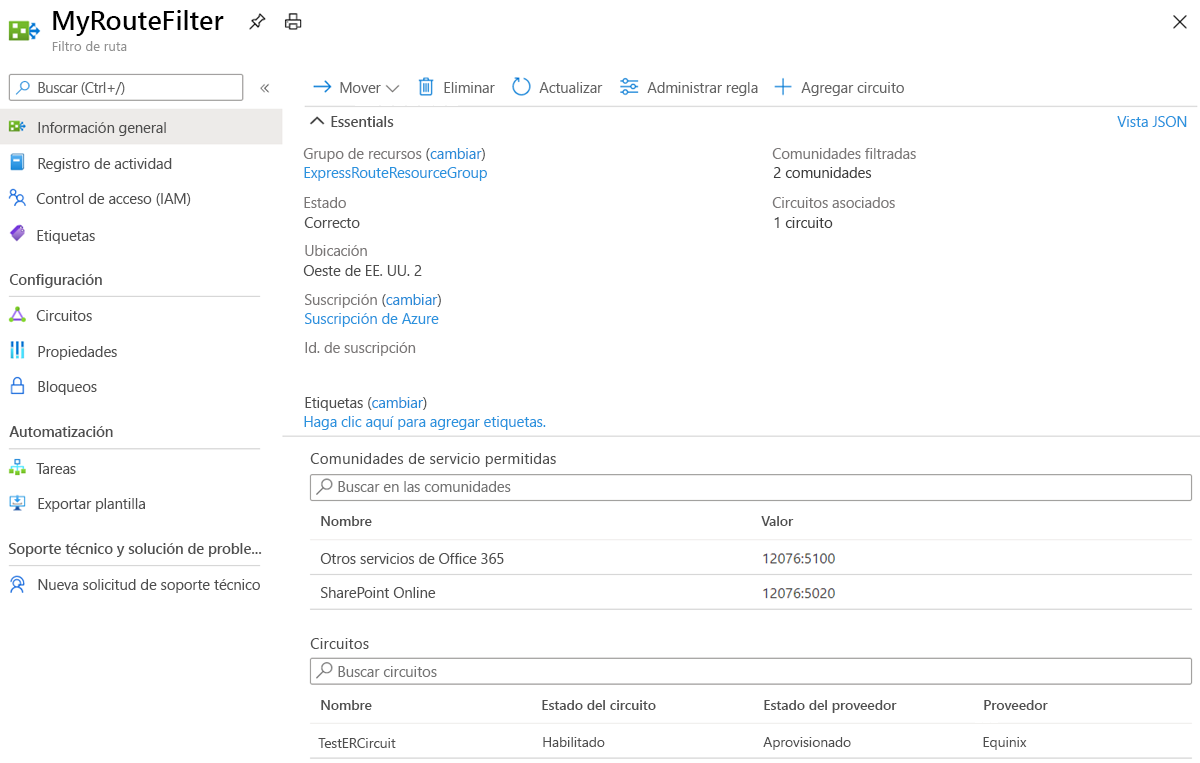This screenshot has height=763, width=1200.
Task: Click the Correcto status value
Action: [x=332, y=223]
